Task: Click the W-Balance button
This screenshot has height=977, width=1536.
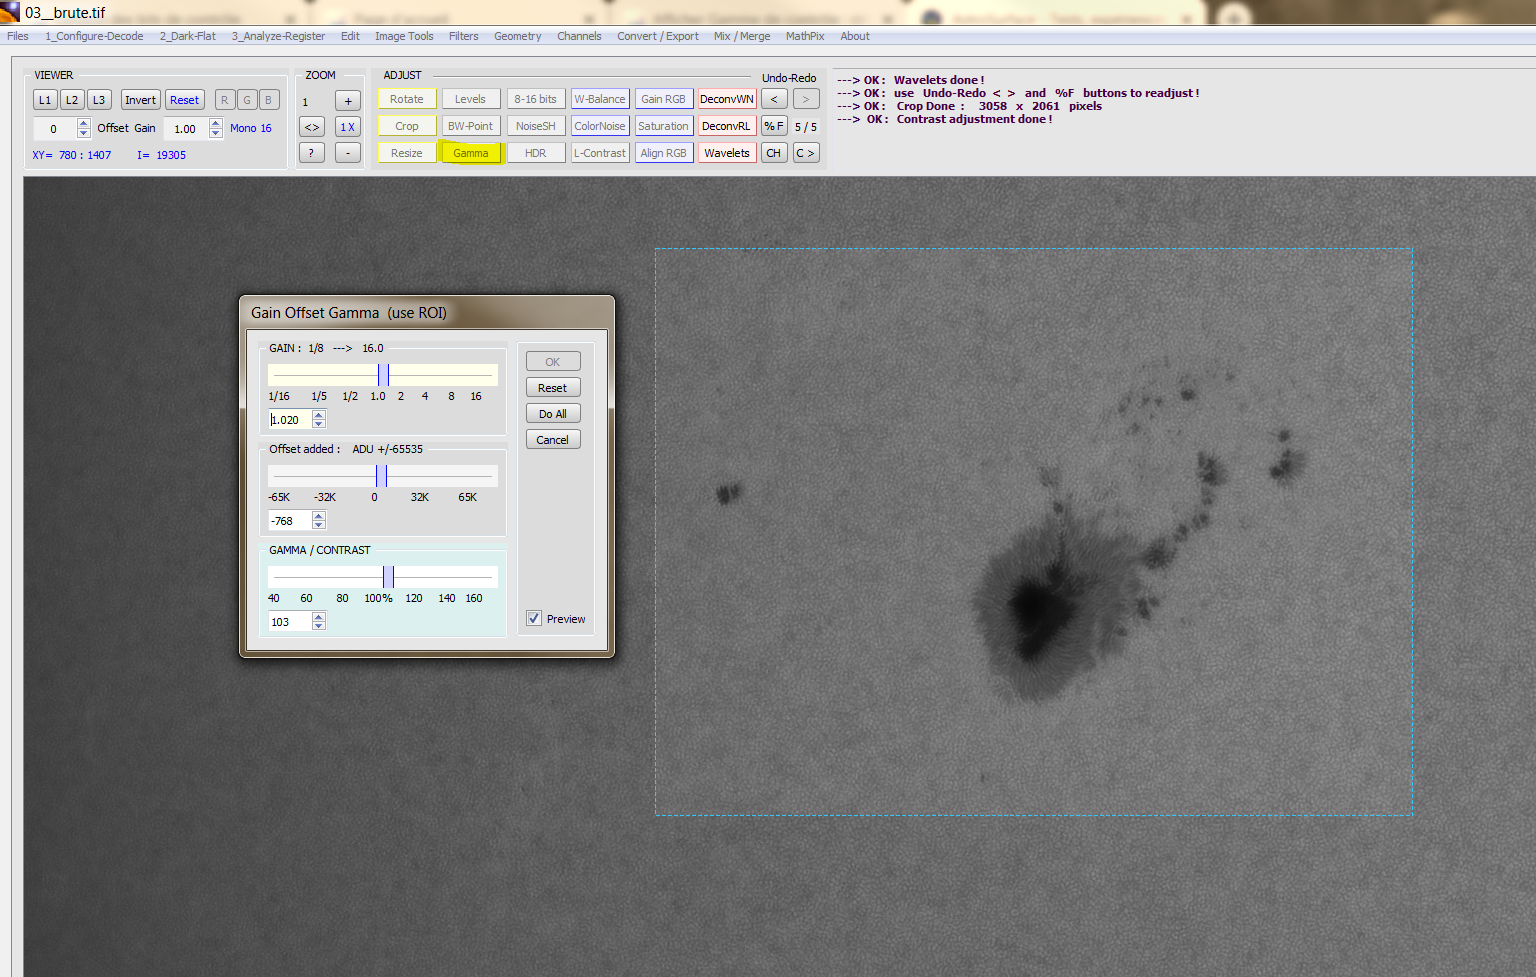Action: click(600, 99)
